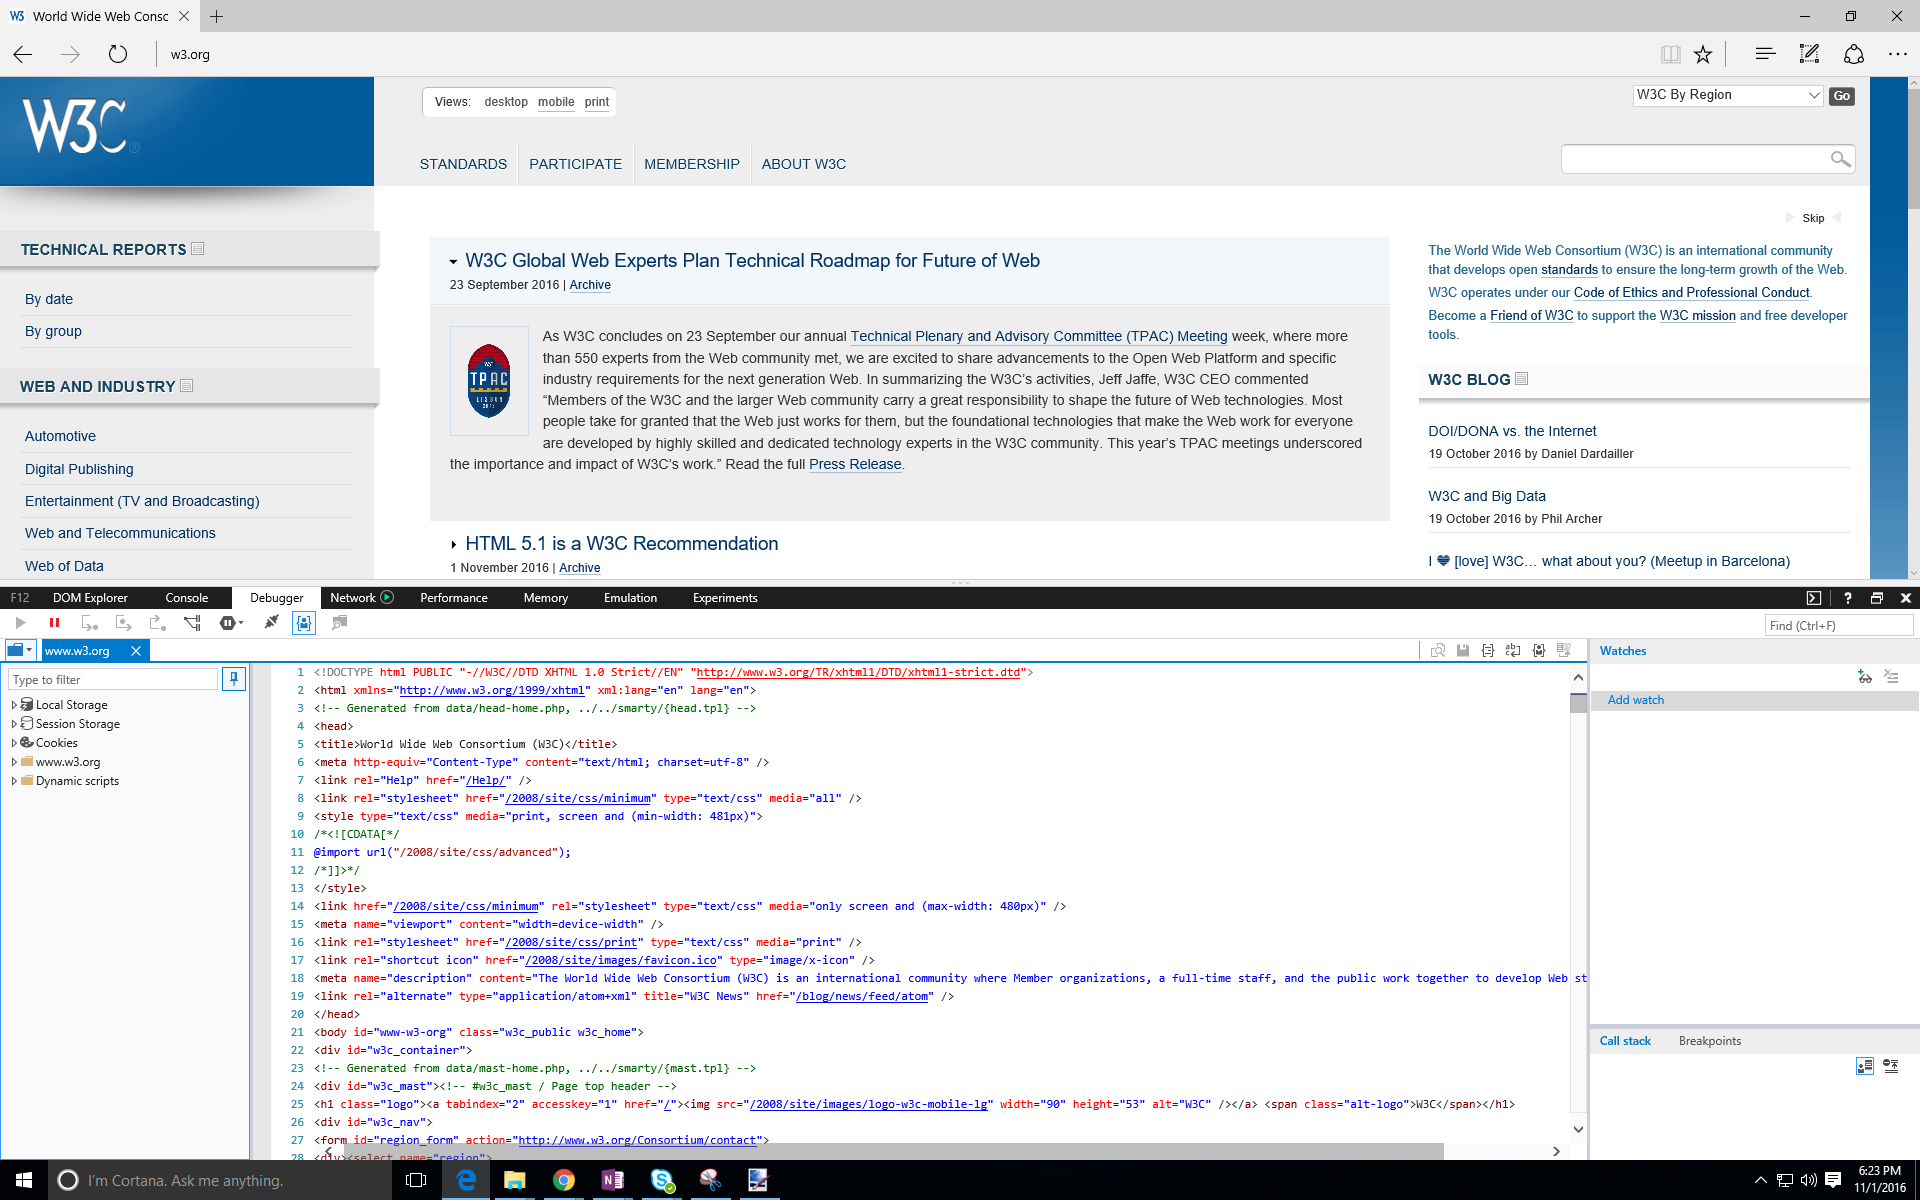1920x1200 pixels.
Task: Select the print view link
Action: [597, 102]
